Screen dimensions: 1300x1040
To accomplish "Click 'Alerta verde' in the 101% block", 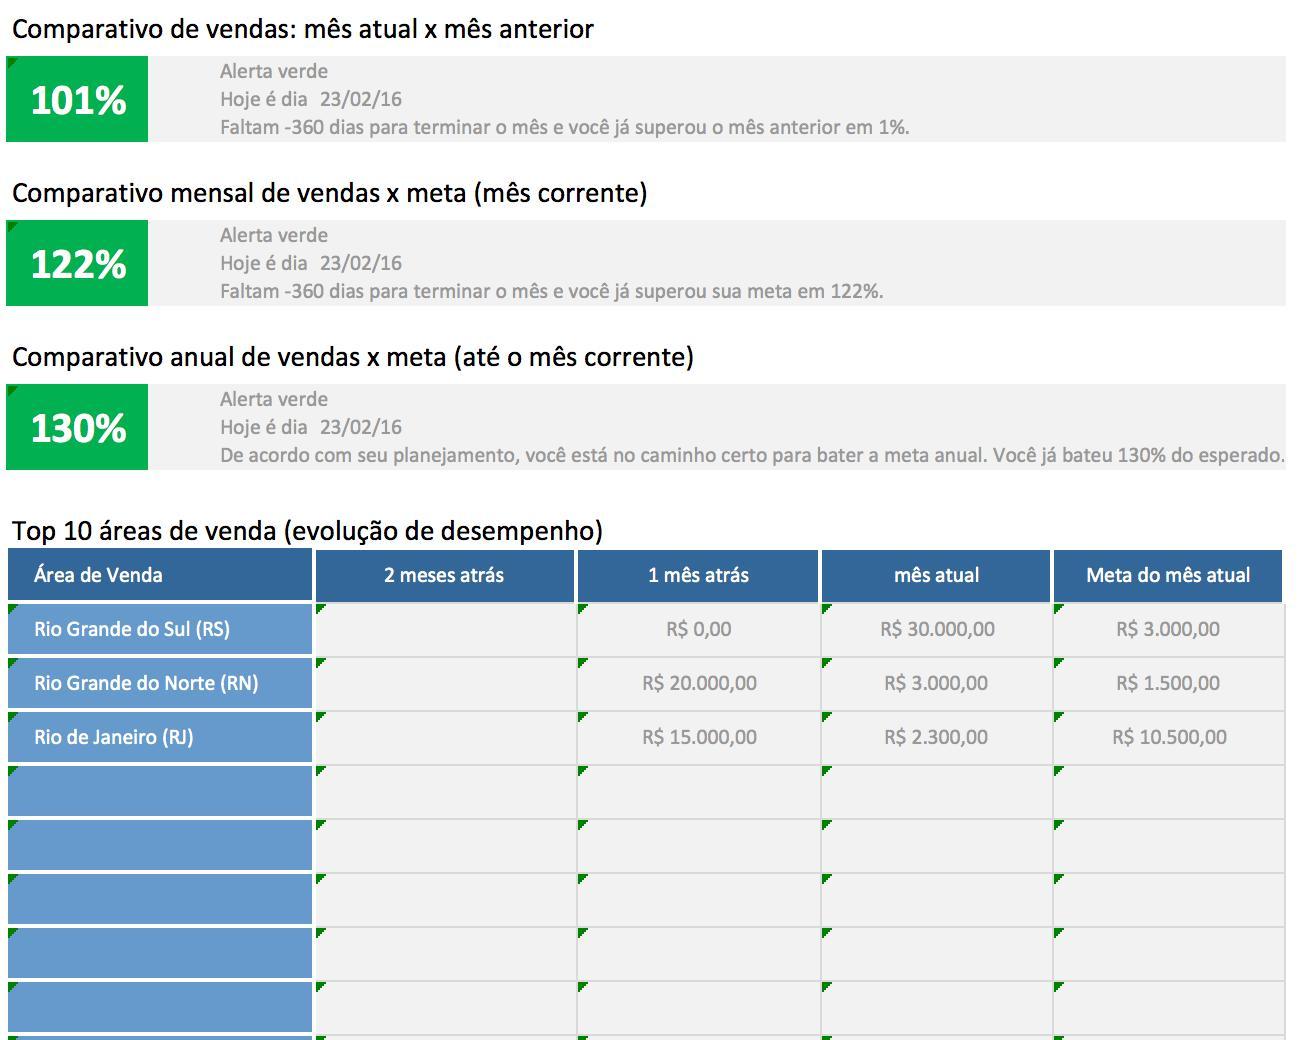I will tap(274, 71).
